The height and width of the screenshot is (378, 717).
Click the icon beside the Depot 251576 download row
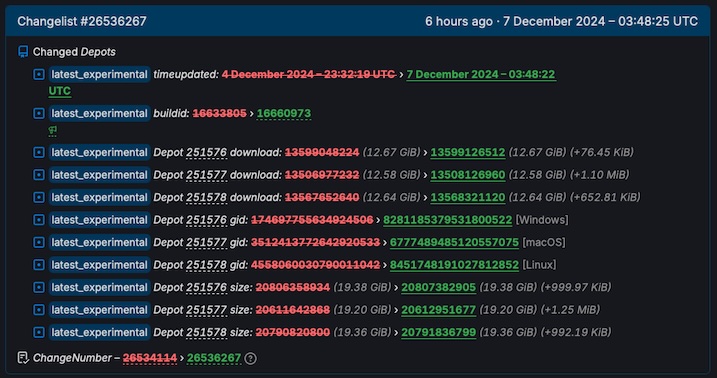click(39, 152)
